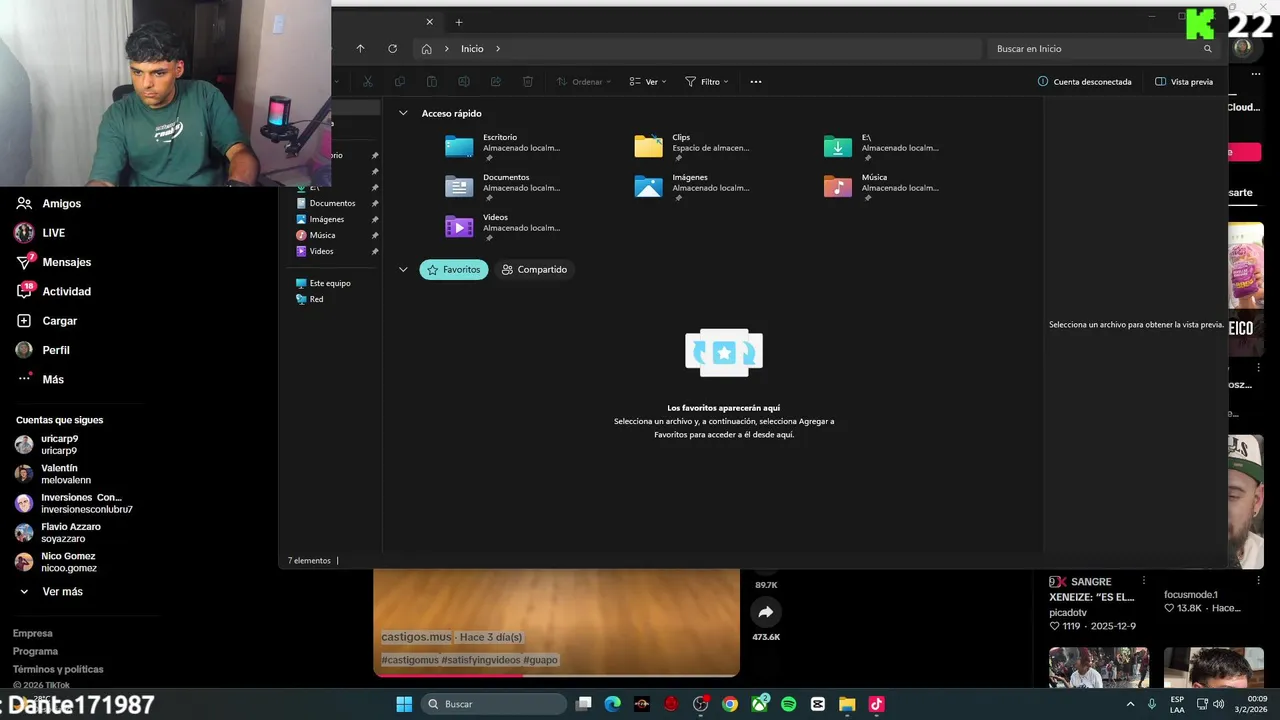Open the Ordenar sort dropdown
The image size is (1280, 720).
point(584,81)
